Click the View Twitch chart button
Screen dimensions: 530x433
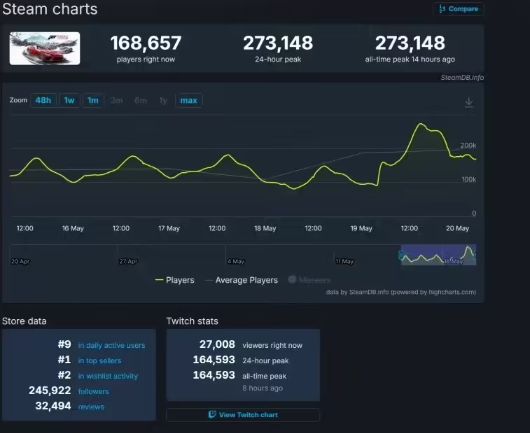[x=243, y=415]
